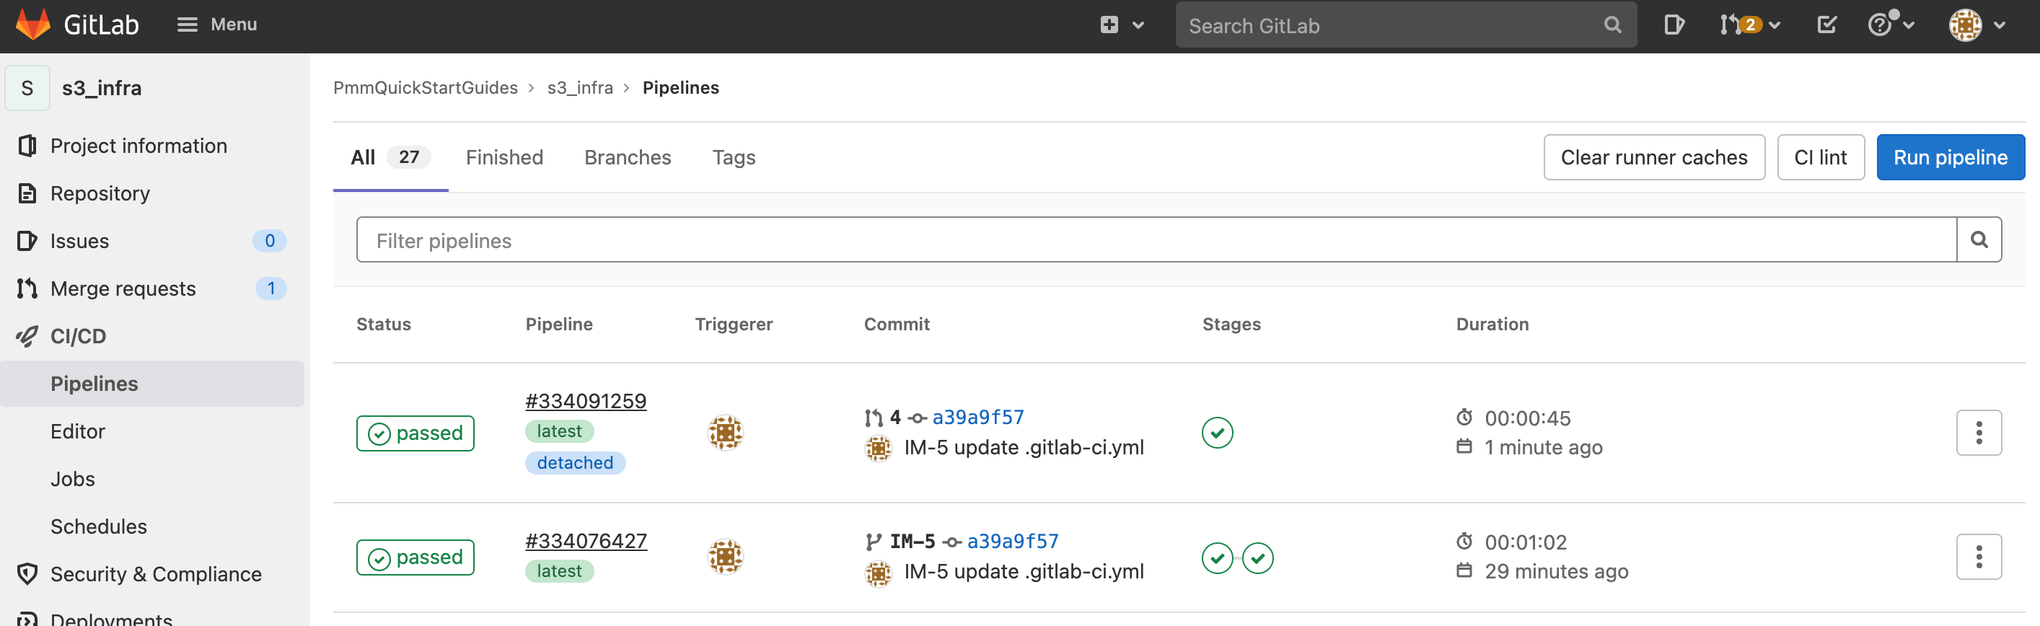Expand the merge requests dropdown in header
The width and height of the screenshot is (2040, 626).
pyautogui.click(x=1749, y=25)
